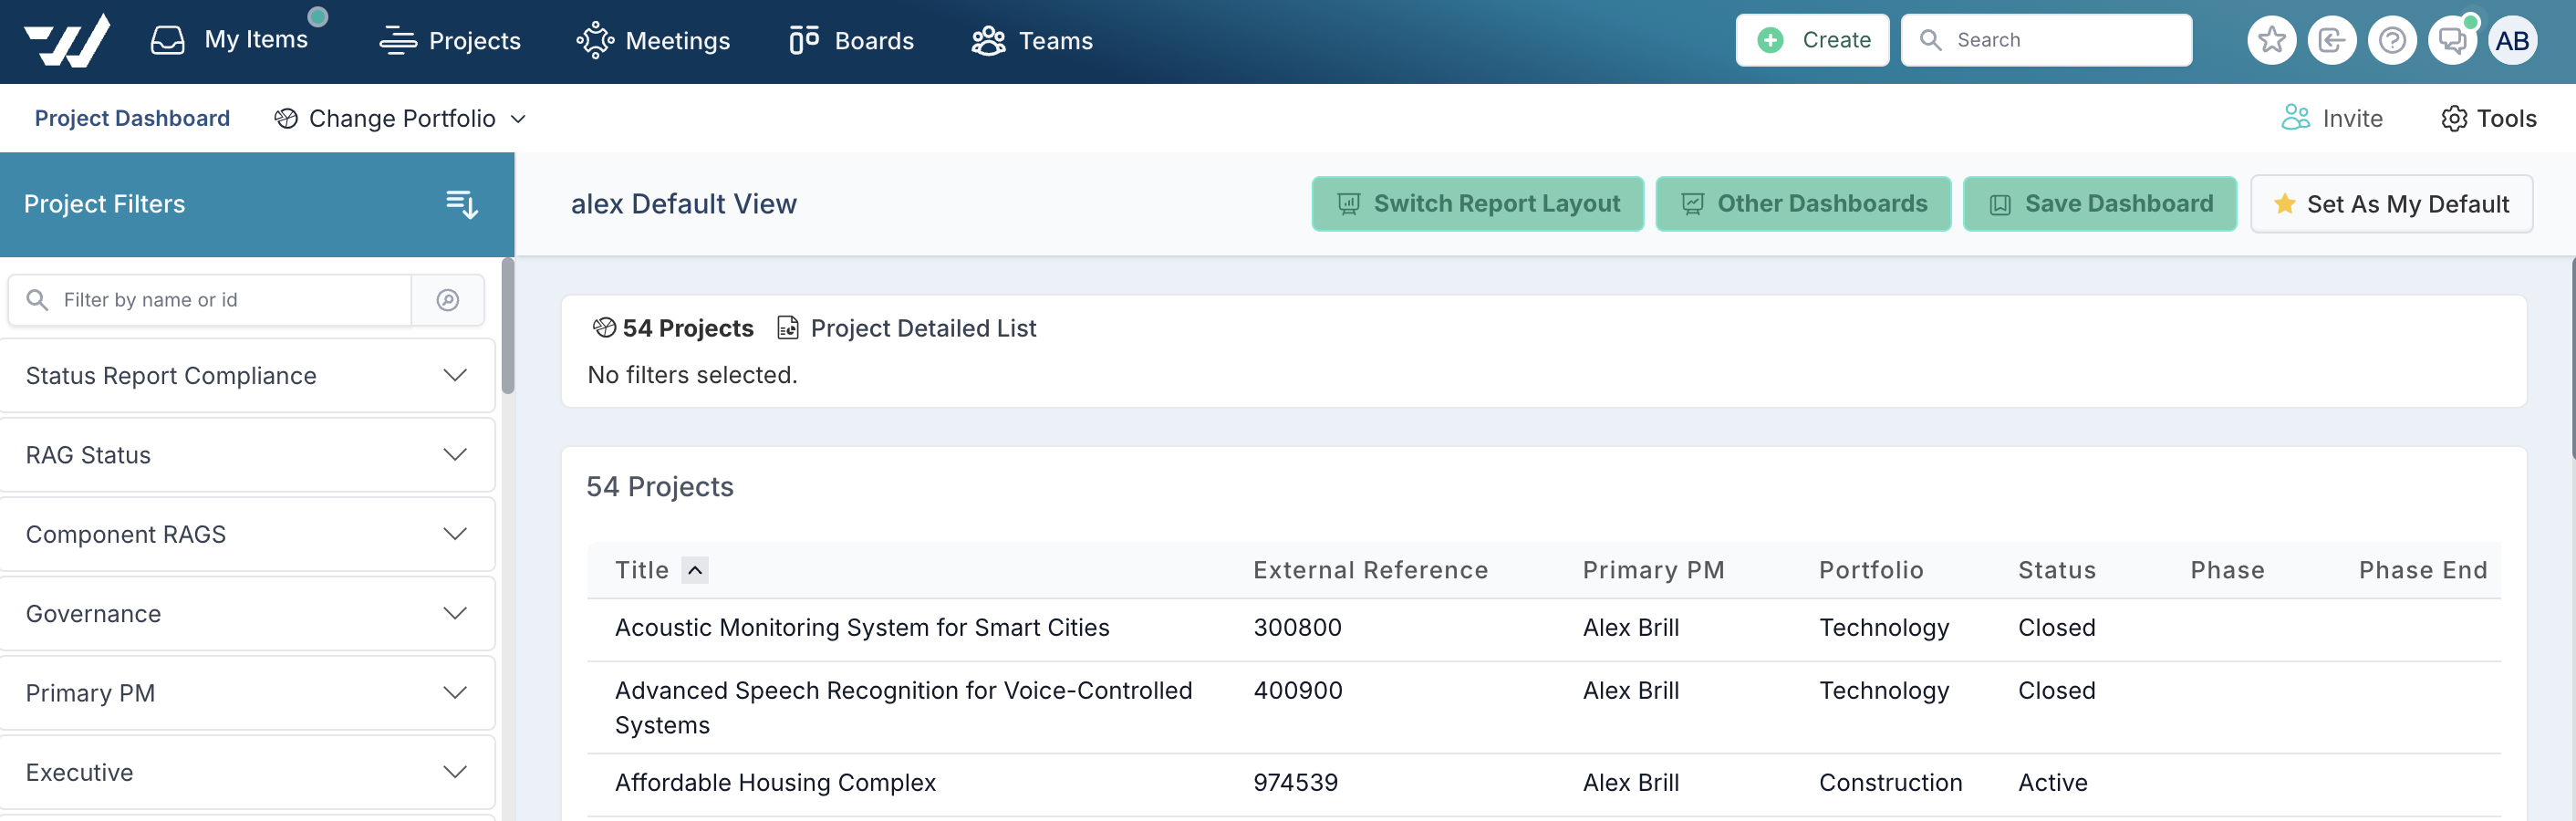
Task: Click the Project Filters sort icon
Action: click(x=462, y=204)
